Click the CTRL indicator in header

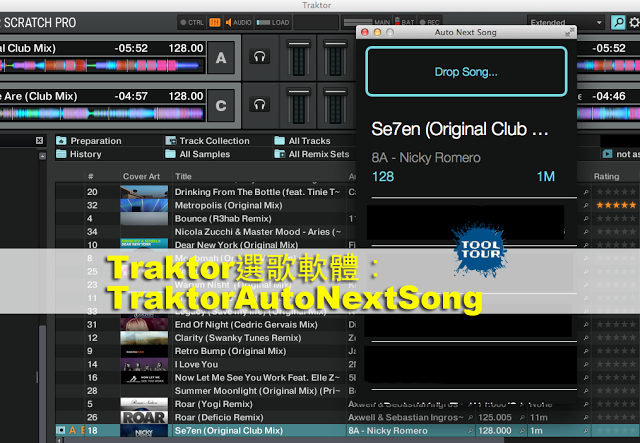192,22
